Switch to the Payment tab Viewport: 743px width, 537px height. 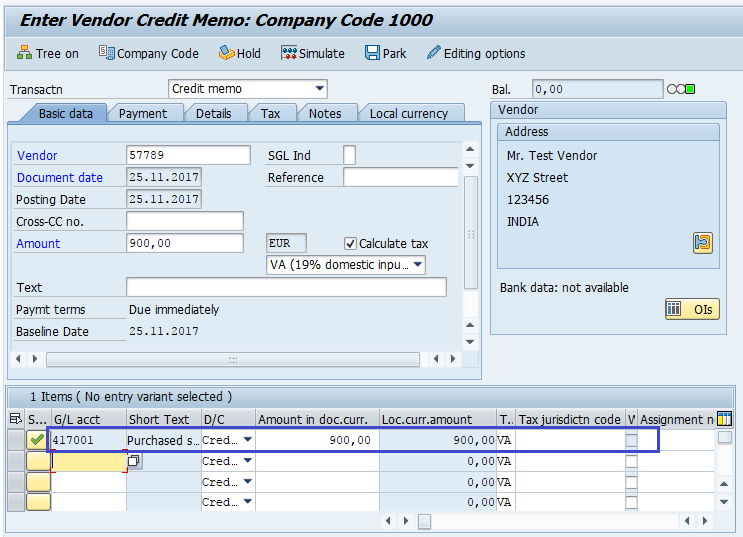pos(143,114)
